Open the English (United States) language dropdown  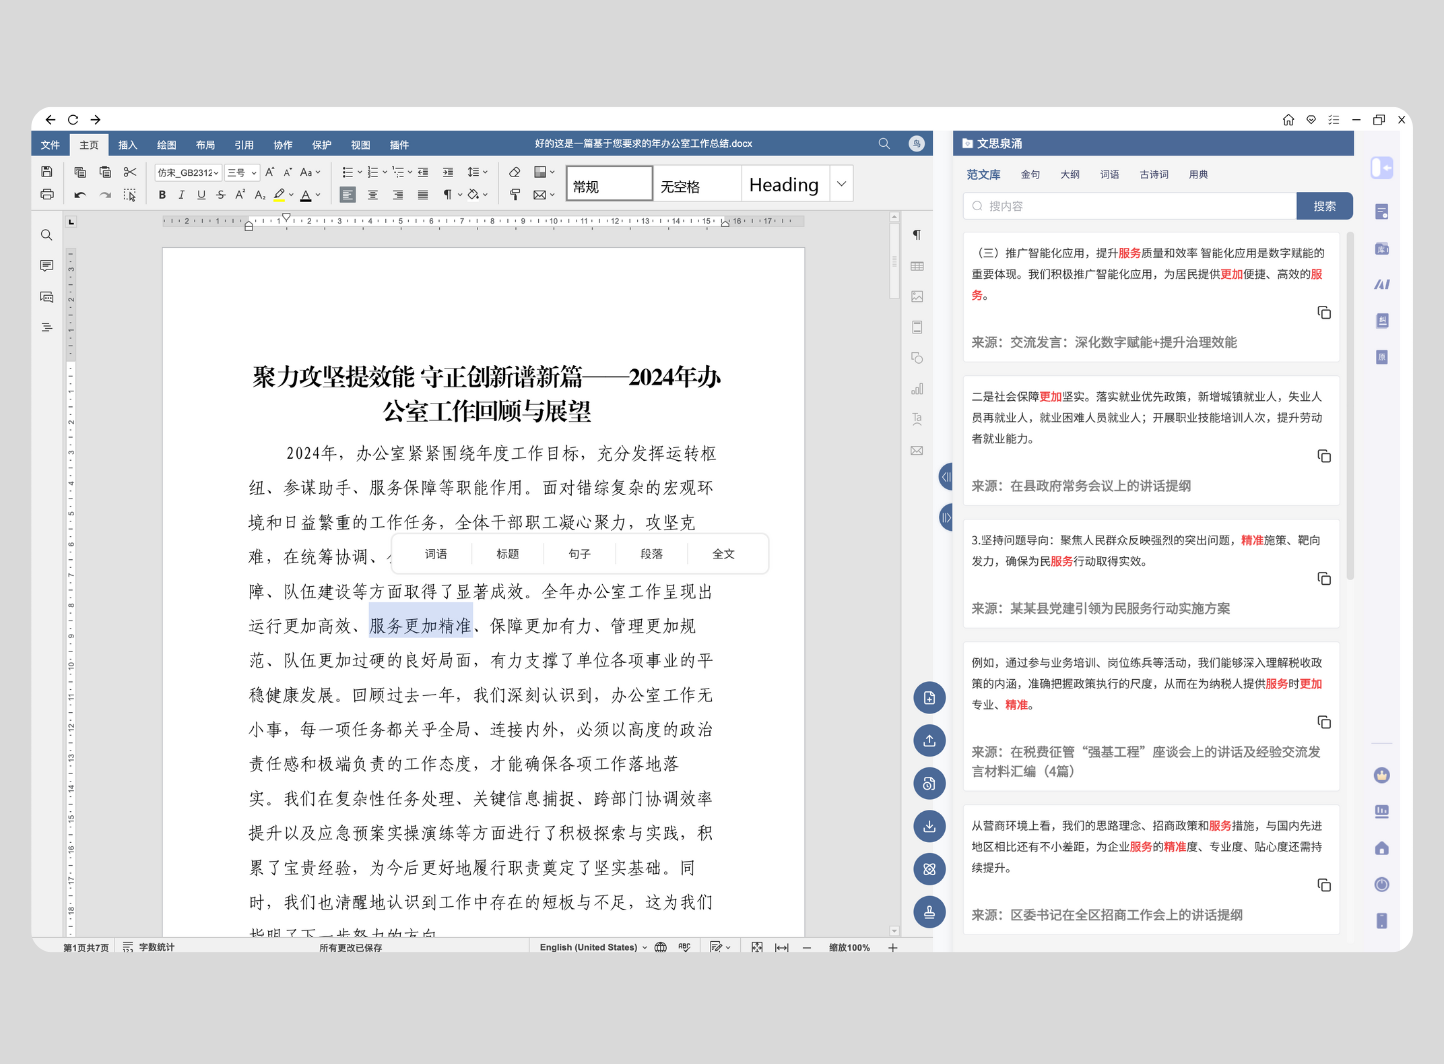click(593, 947)
